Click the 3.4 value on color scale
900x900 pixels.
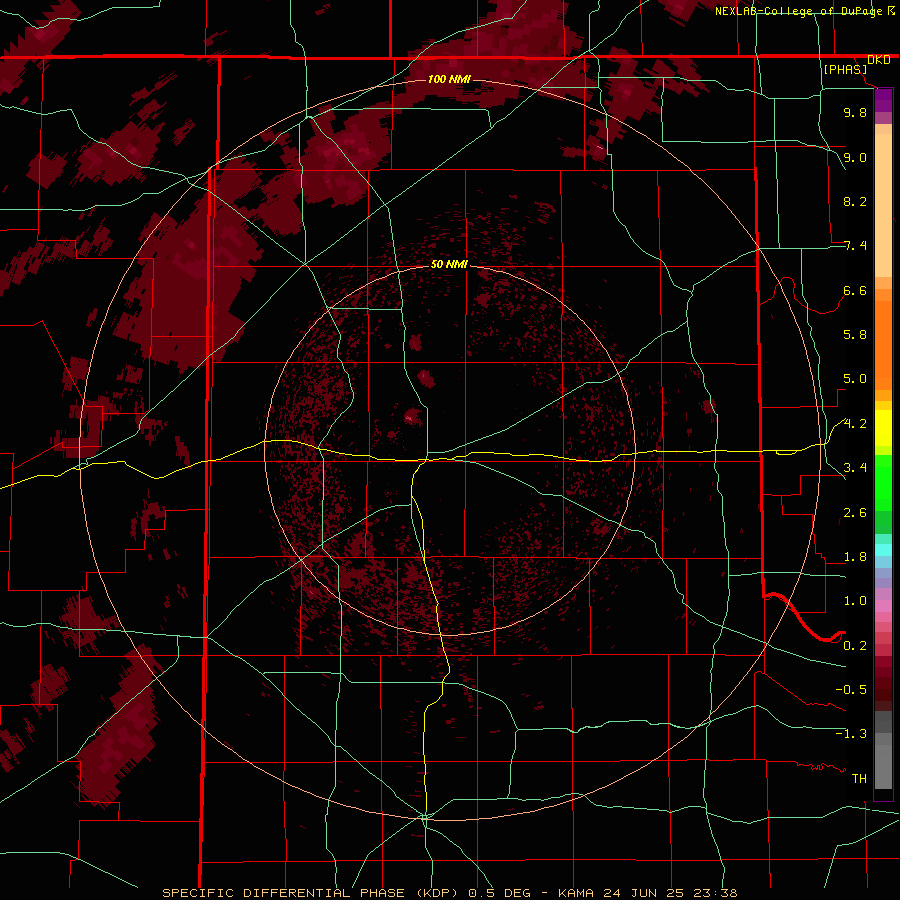click(855, 468)
